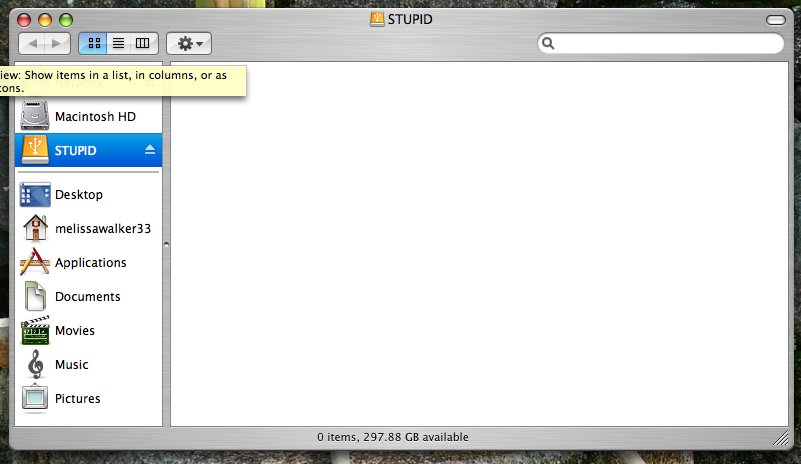Open Pictures label in sidebar
Viewport: 801px width, 464px height.
pos(78,399)
